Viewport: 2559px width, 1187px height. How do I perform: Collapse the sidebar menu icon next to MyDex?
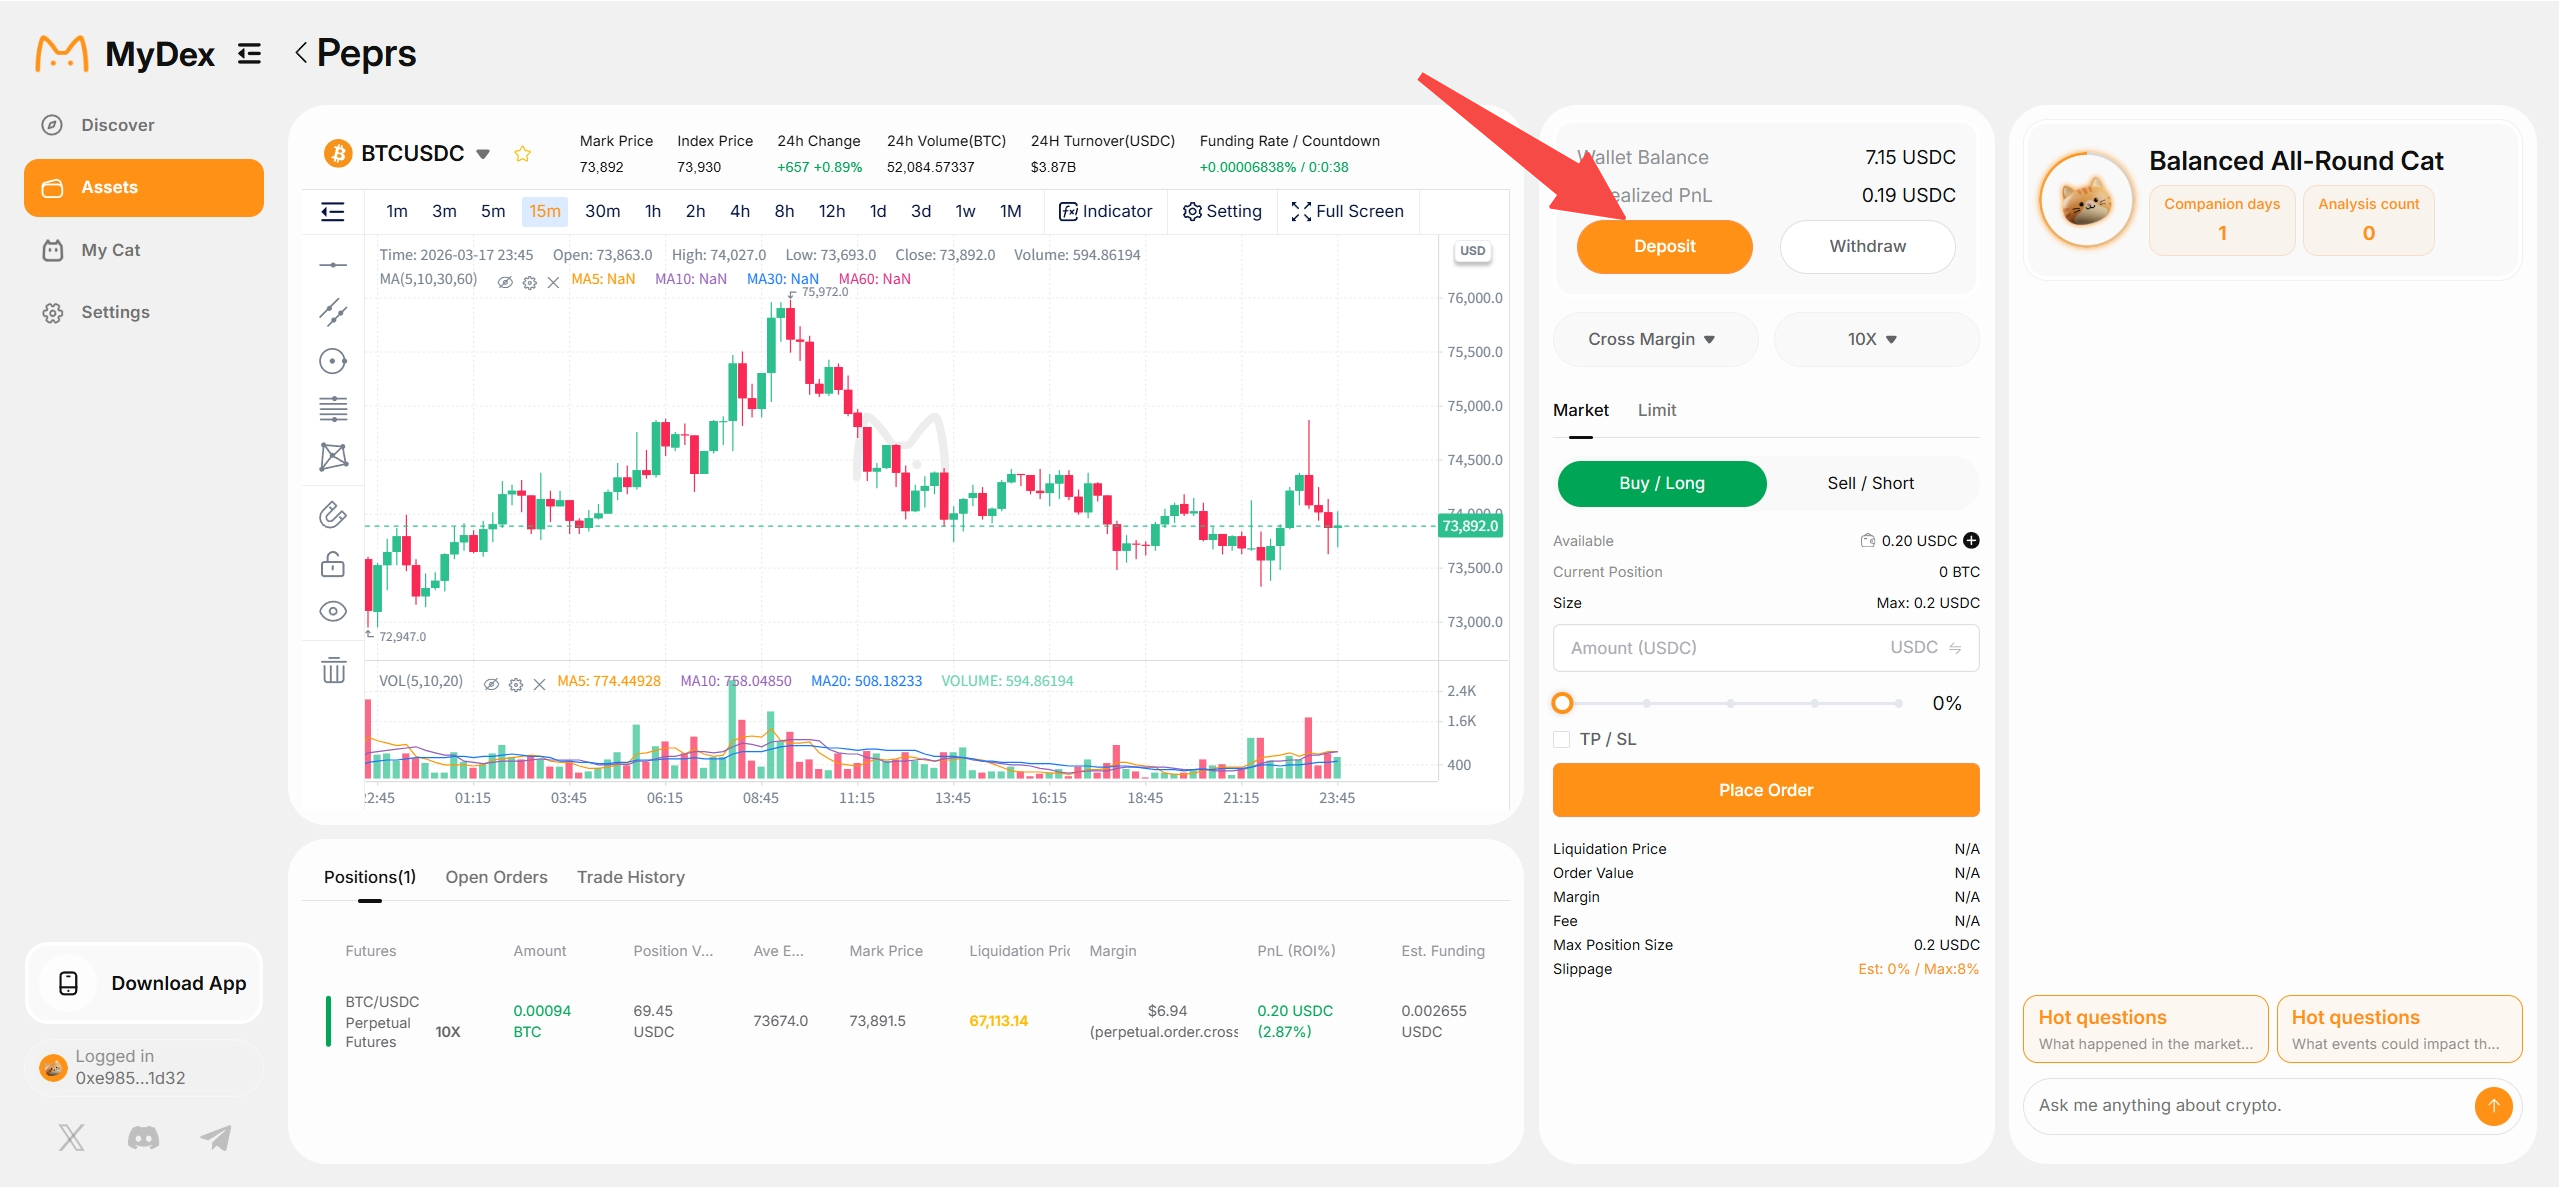click(249, 53)
